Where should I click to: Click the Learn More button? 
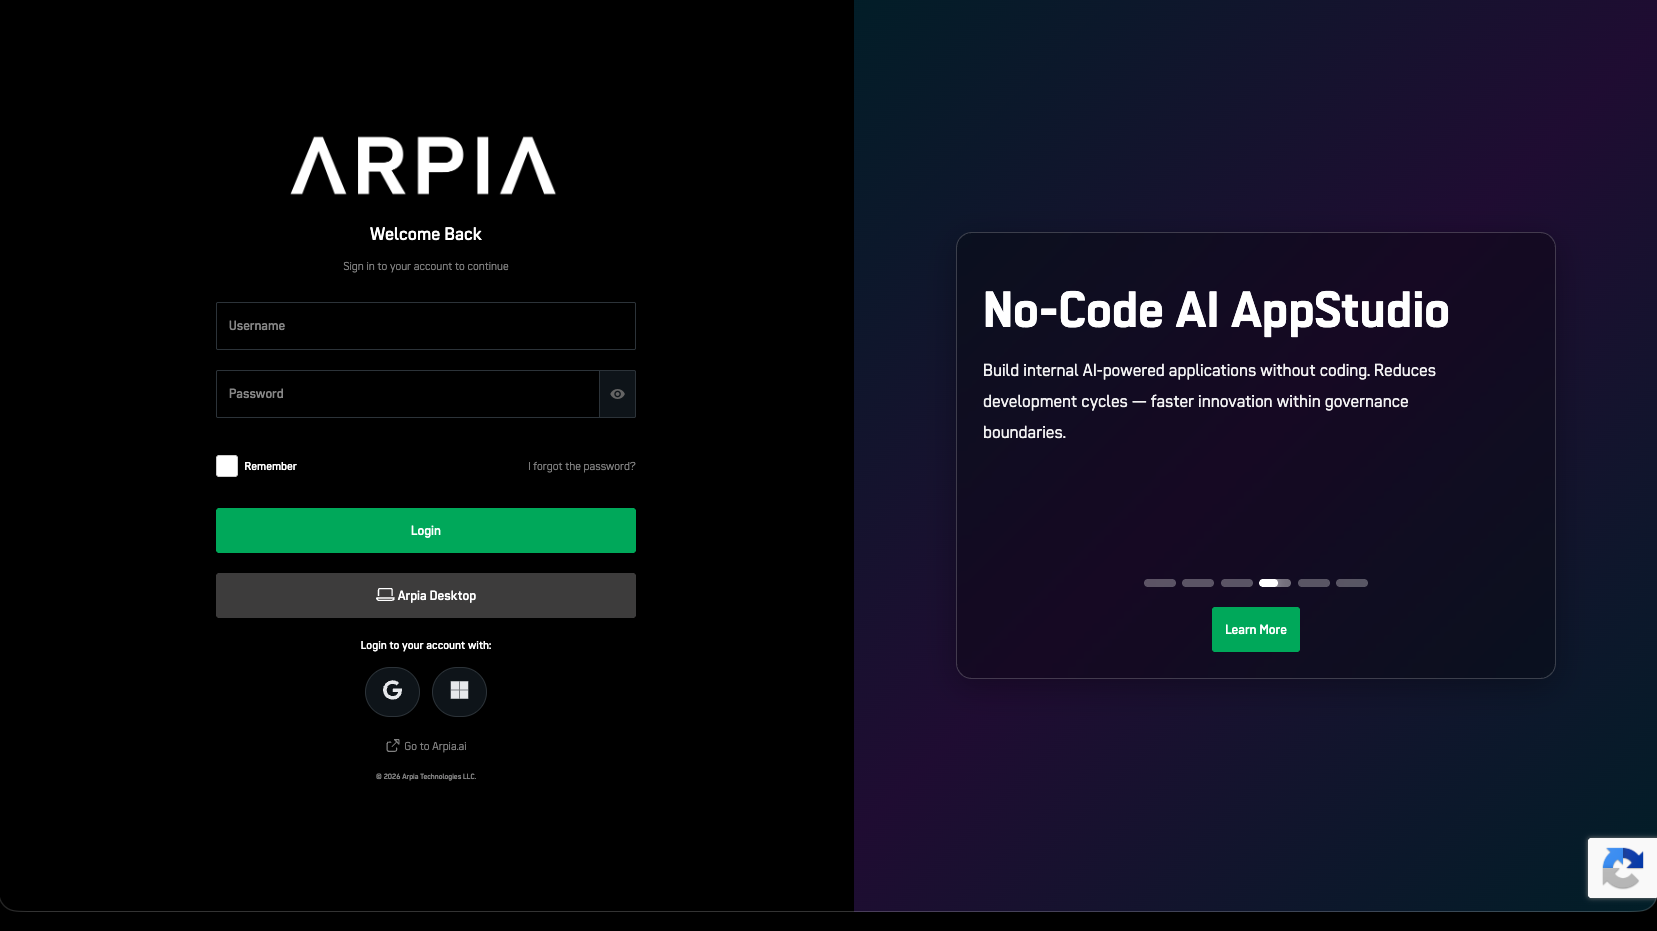pyautogui.click(x=1255, y=629)
